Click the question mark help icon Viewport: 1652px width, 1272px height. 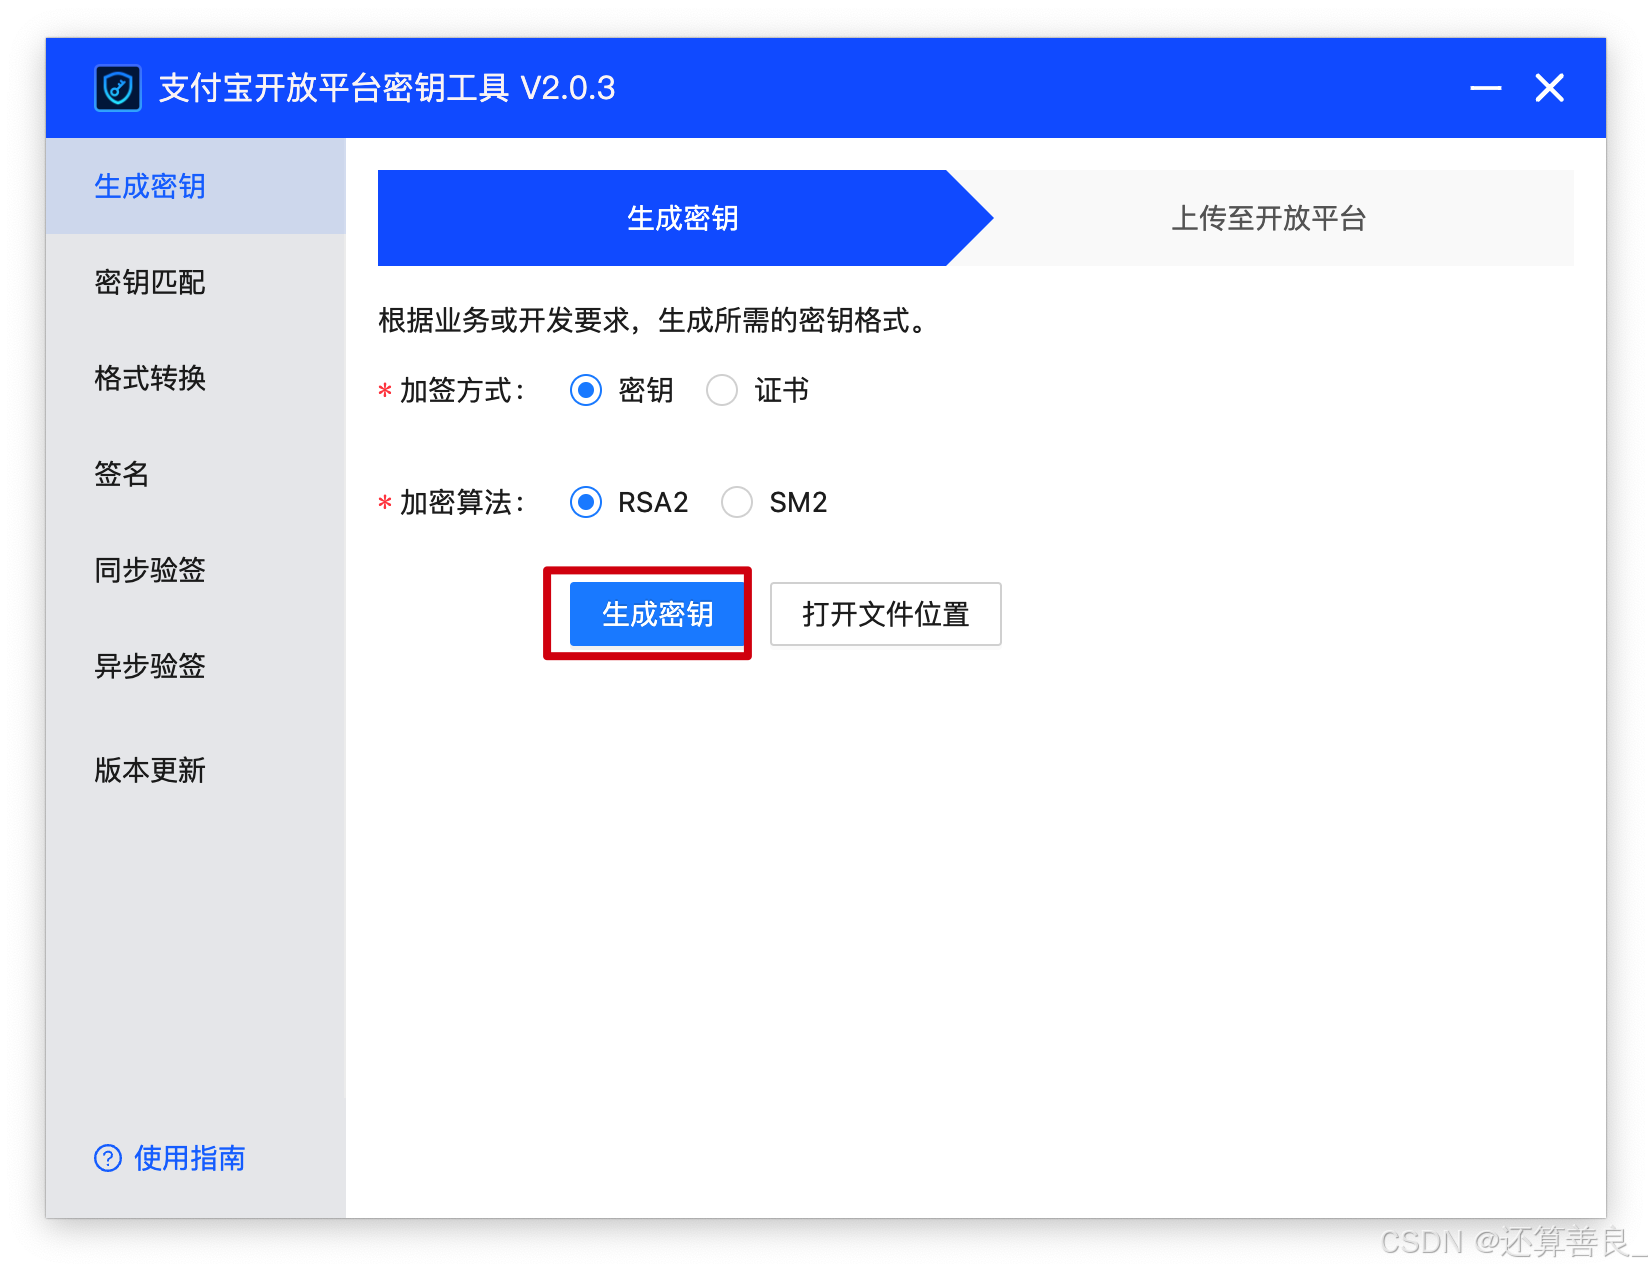click(x=108, y=1158)
